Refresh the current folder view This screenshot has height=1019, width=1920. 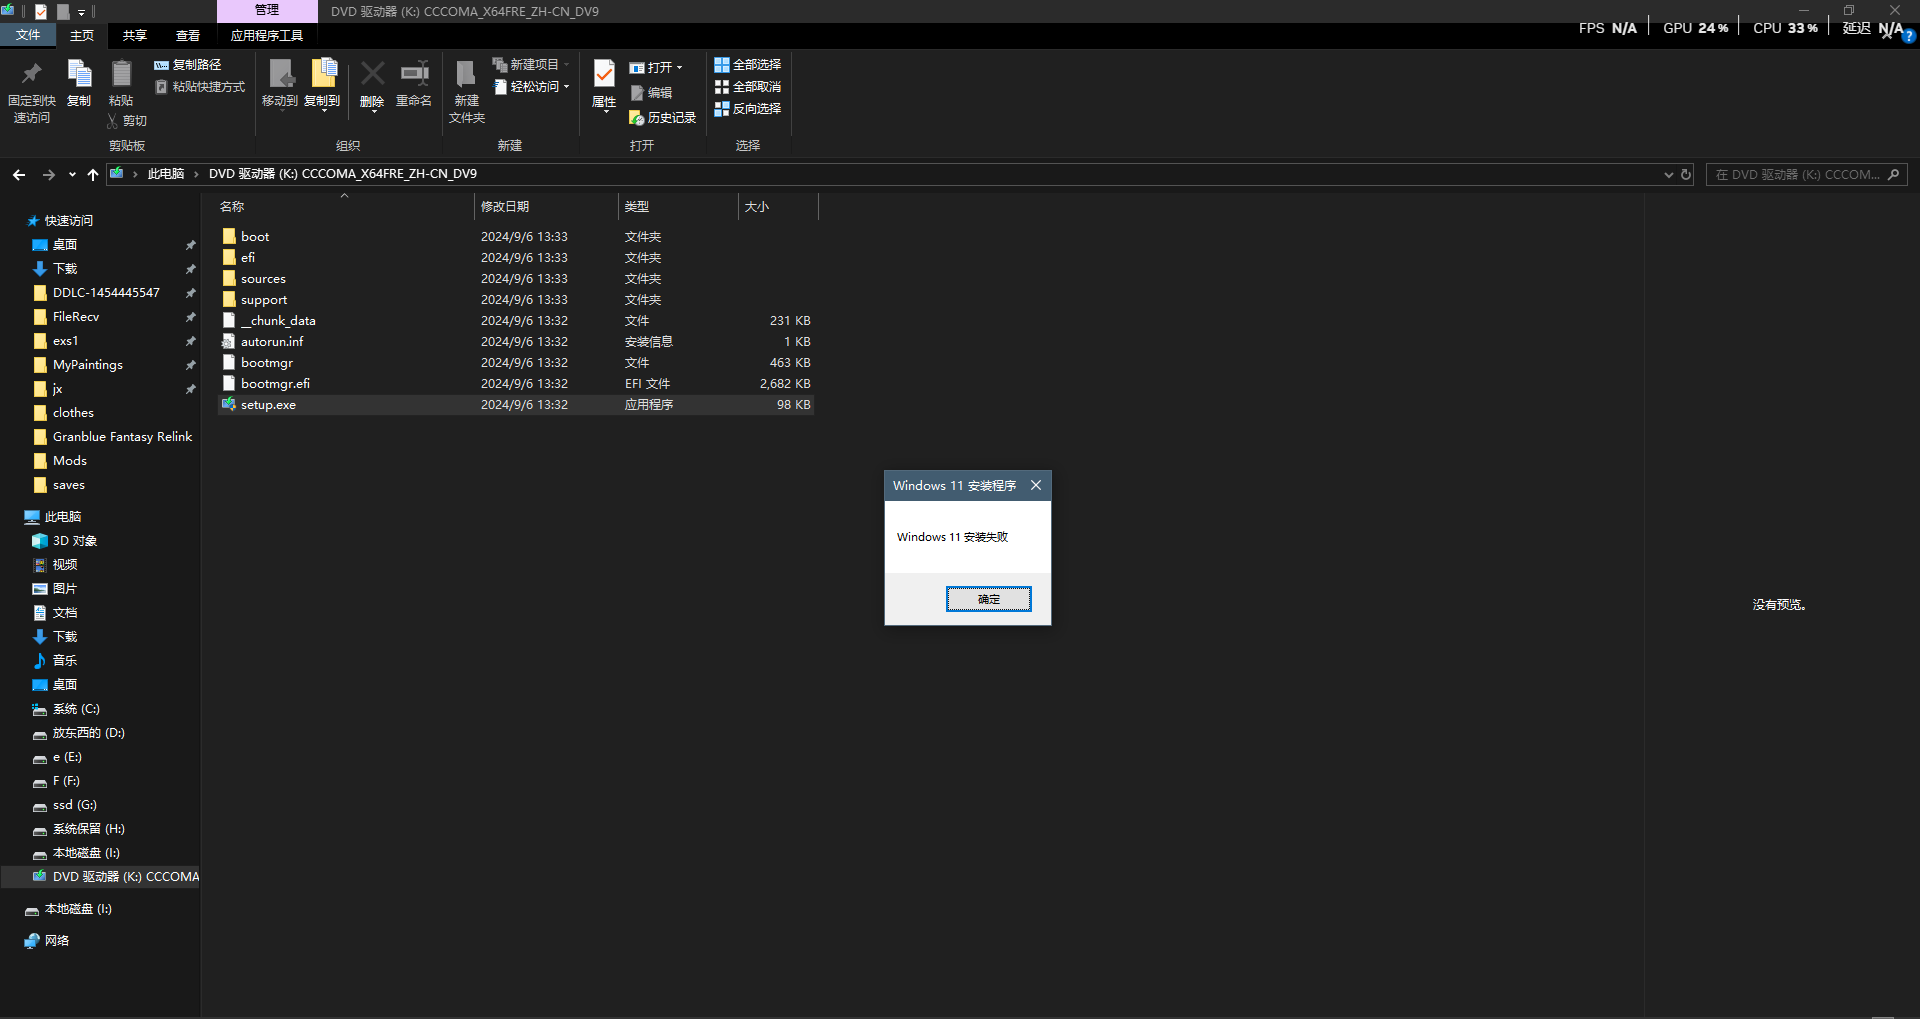1686,174
